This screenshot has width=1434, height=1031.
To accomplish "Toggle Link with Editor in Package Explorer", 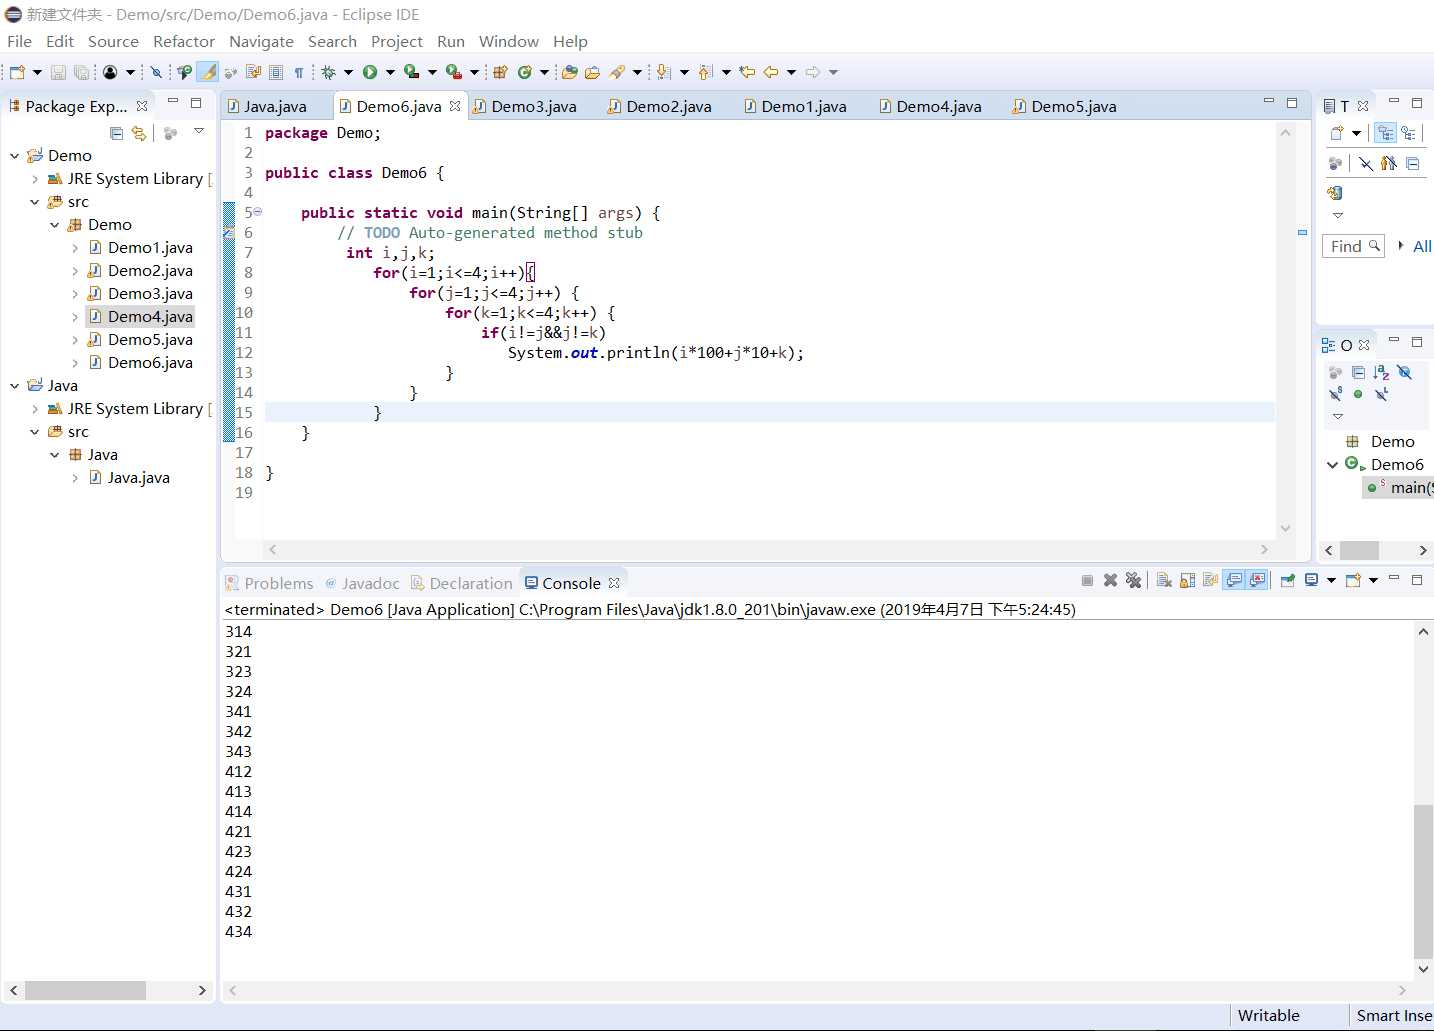I will (x=139, y=133).
